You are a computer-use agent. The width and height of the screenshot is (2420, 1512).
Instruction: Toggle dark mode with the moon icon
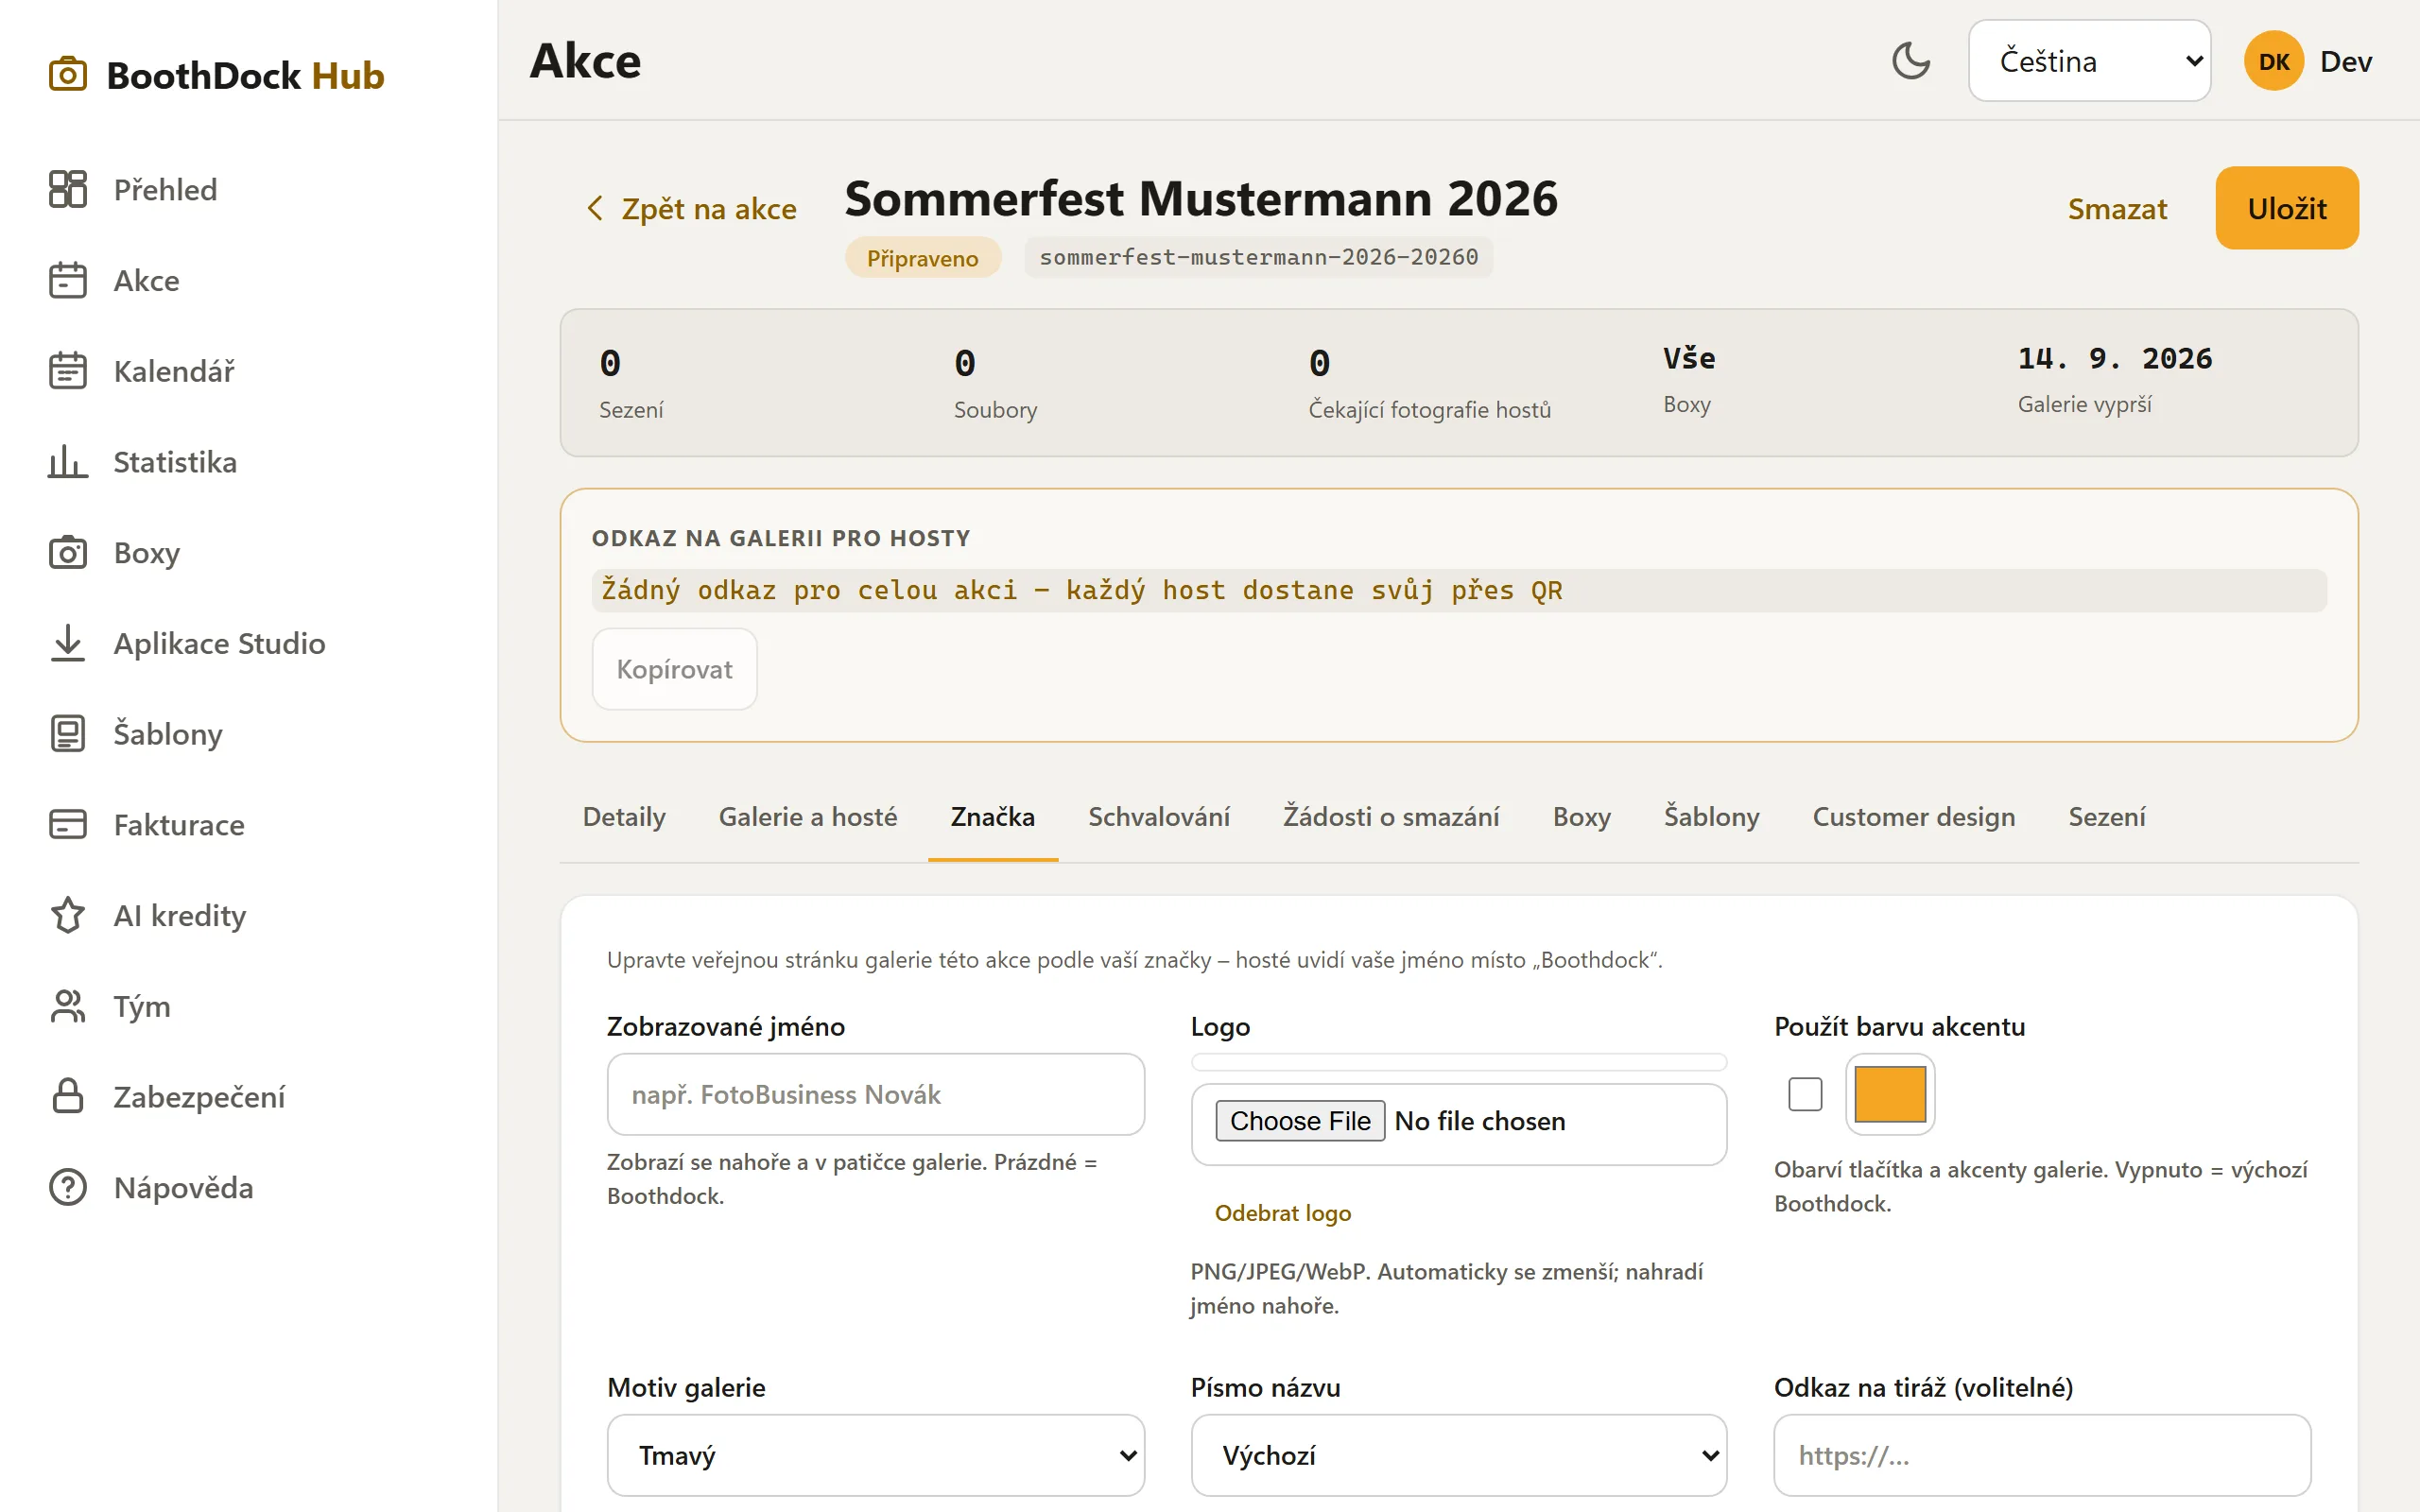1911,61
